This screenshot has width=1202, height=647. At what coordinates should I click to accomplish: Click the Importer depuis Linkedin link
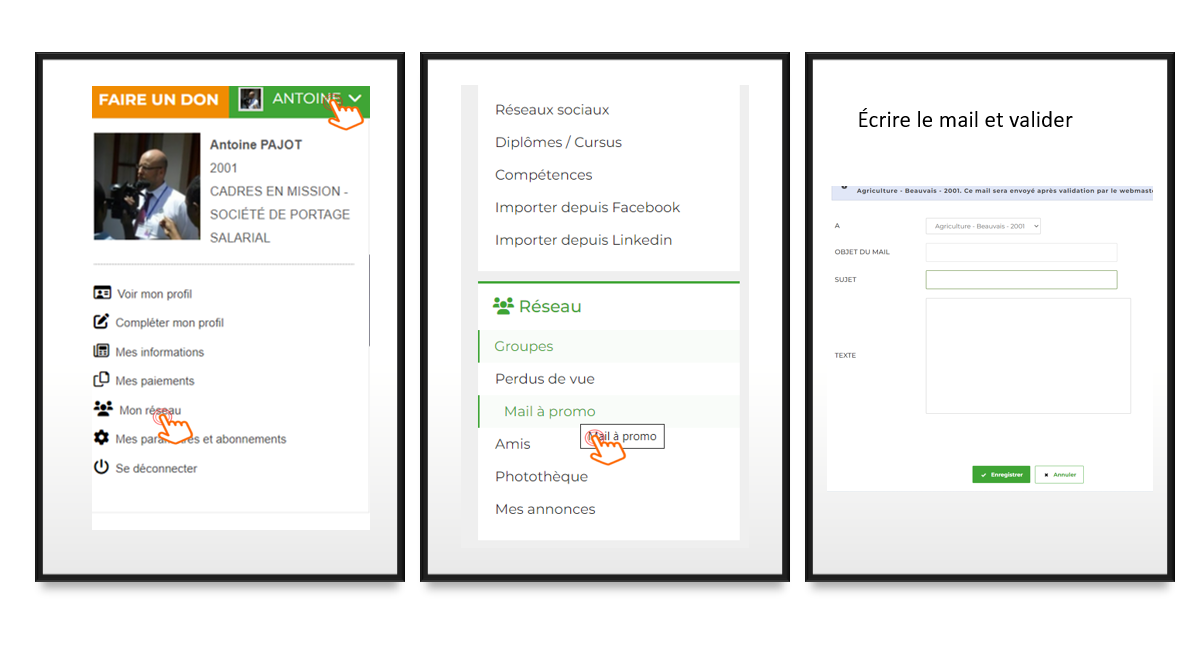(583, 240)
